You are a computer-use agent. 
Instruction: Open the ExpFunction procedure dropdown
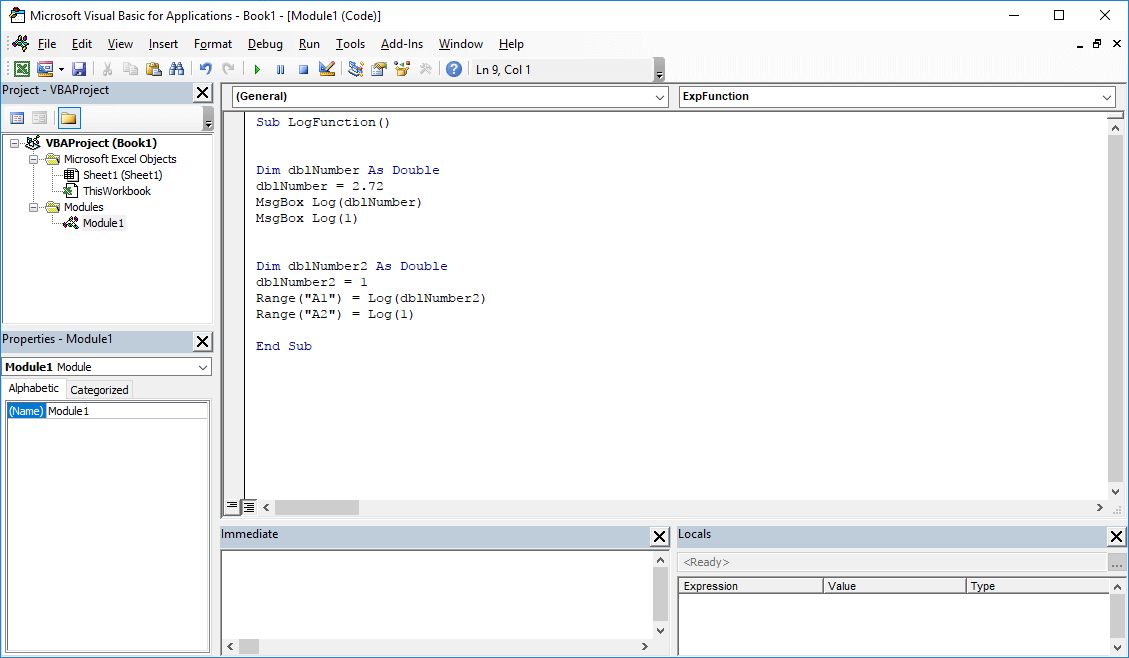point(1107,97)
